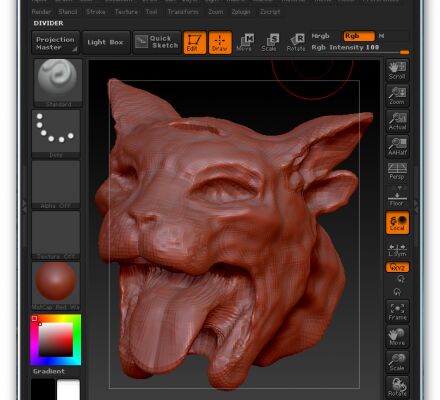Activate Move mode with M icon
Screen dimensions: 440x400
pyautogui.click(x=245, y=43)
